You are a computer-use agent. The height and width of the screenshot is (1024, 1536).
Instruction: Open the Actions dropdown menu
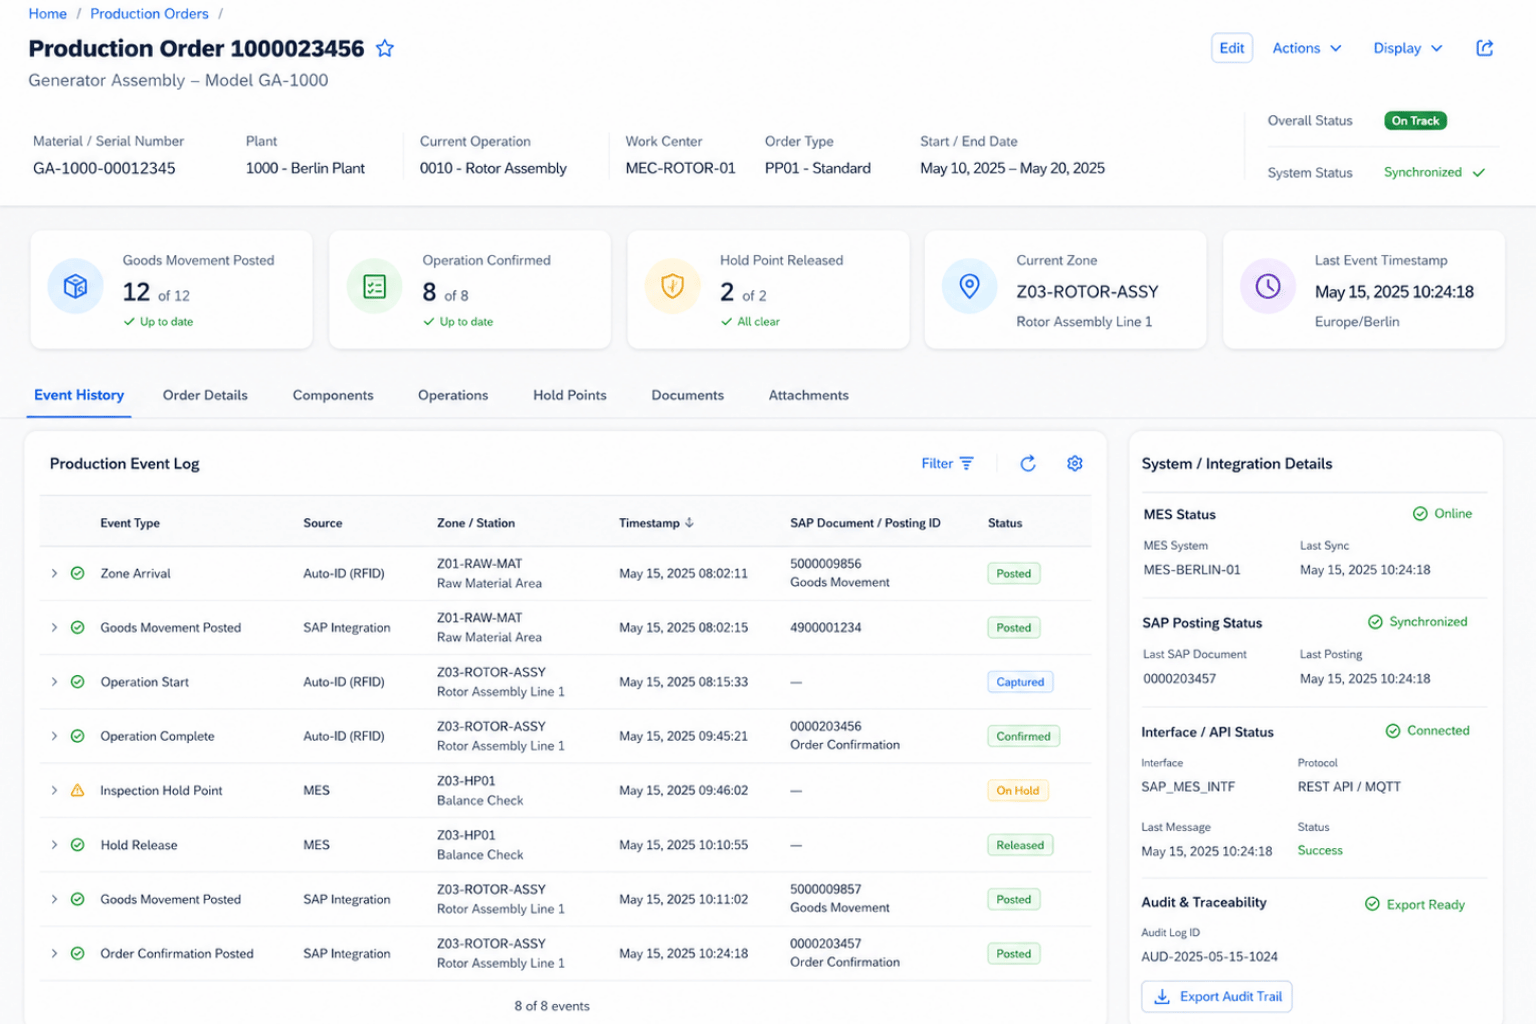click(x=1307, y=48)
